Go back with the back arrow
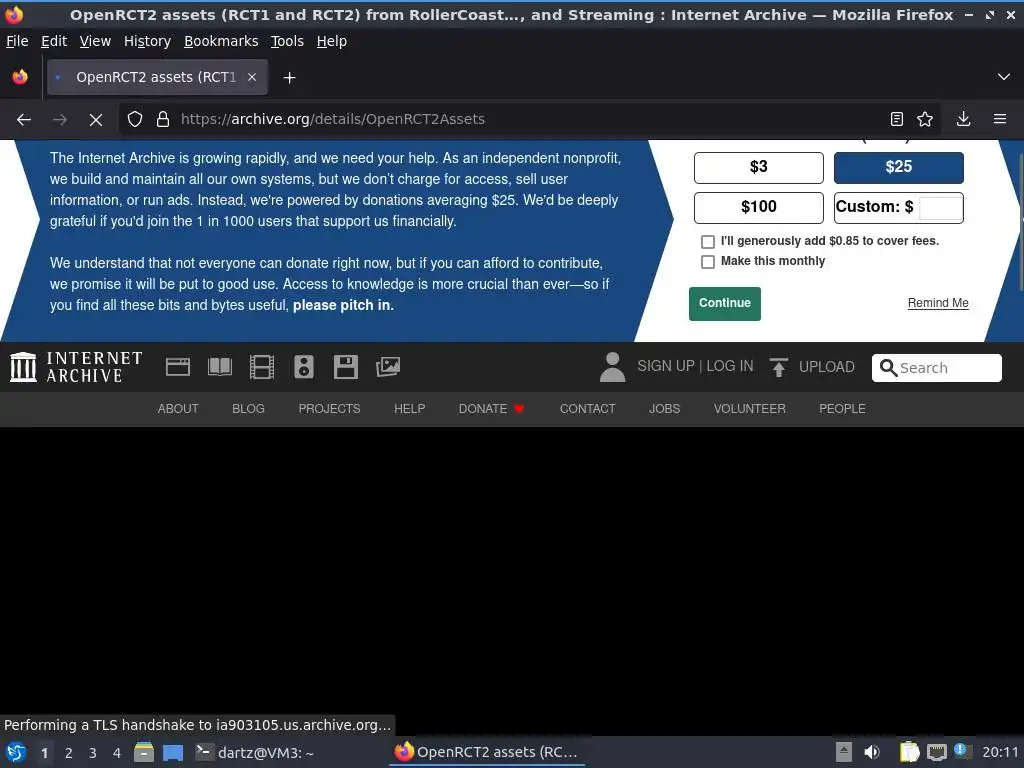 point(24,120)
